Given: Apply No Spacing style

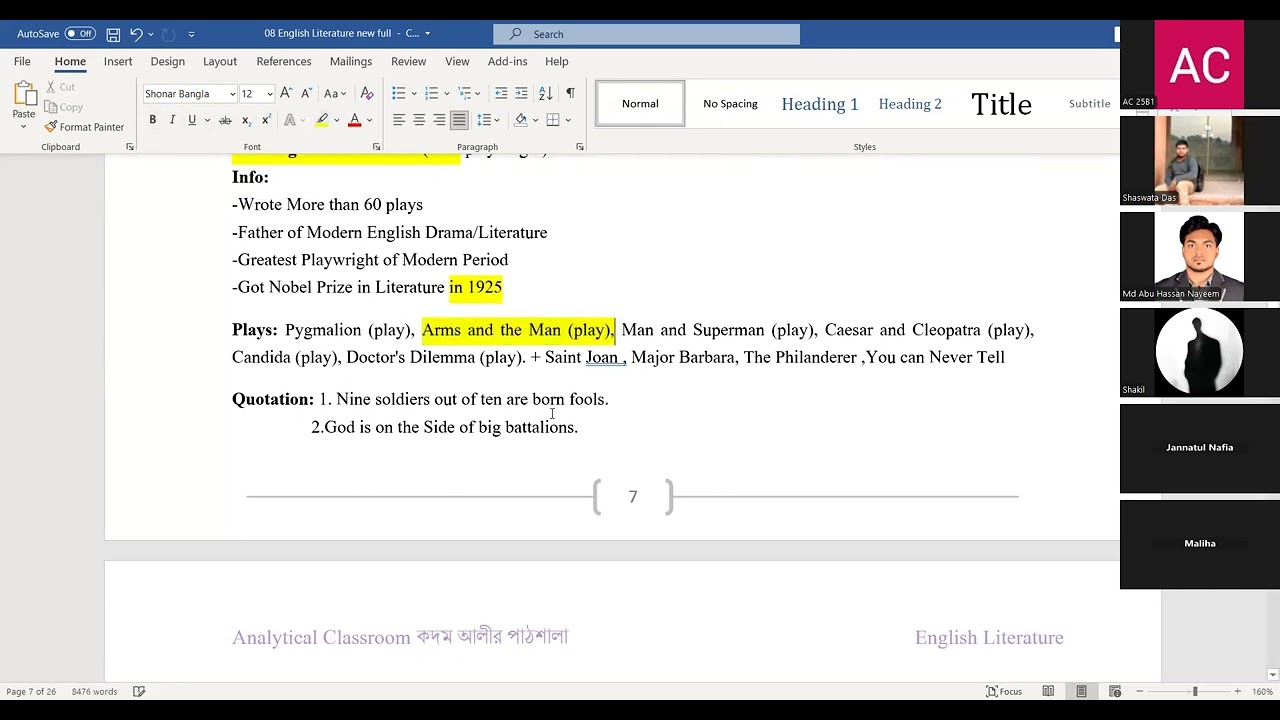Looking at the screenshot, I should click(x=730, y=103).
